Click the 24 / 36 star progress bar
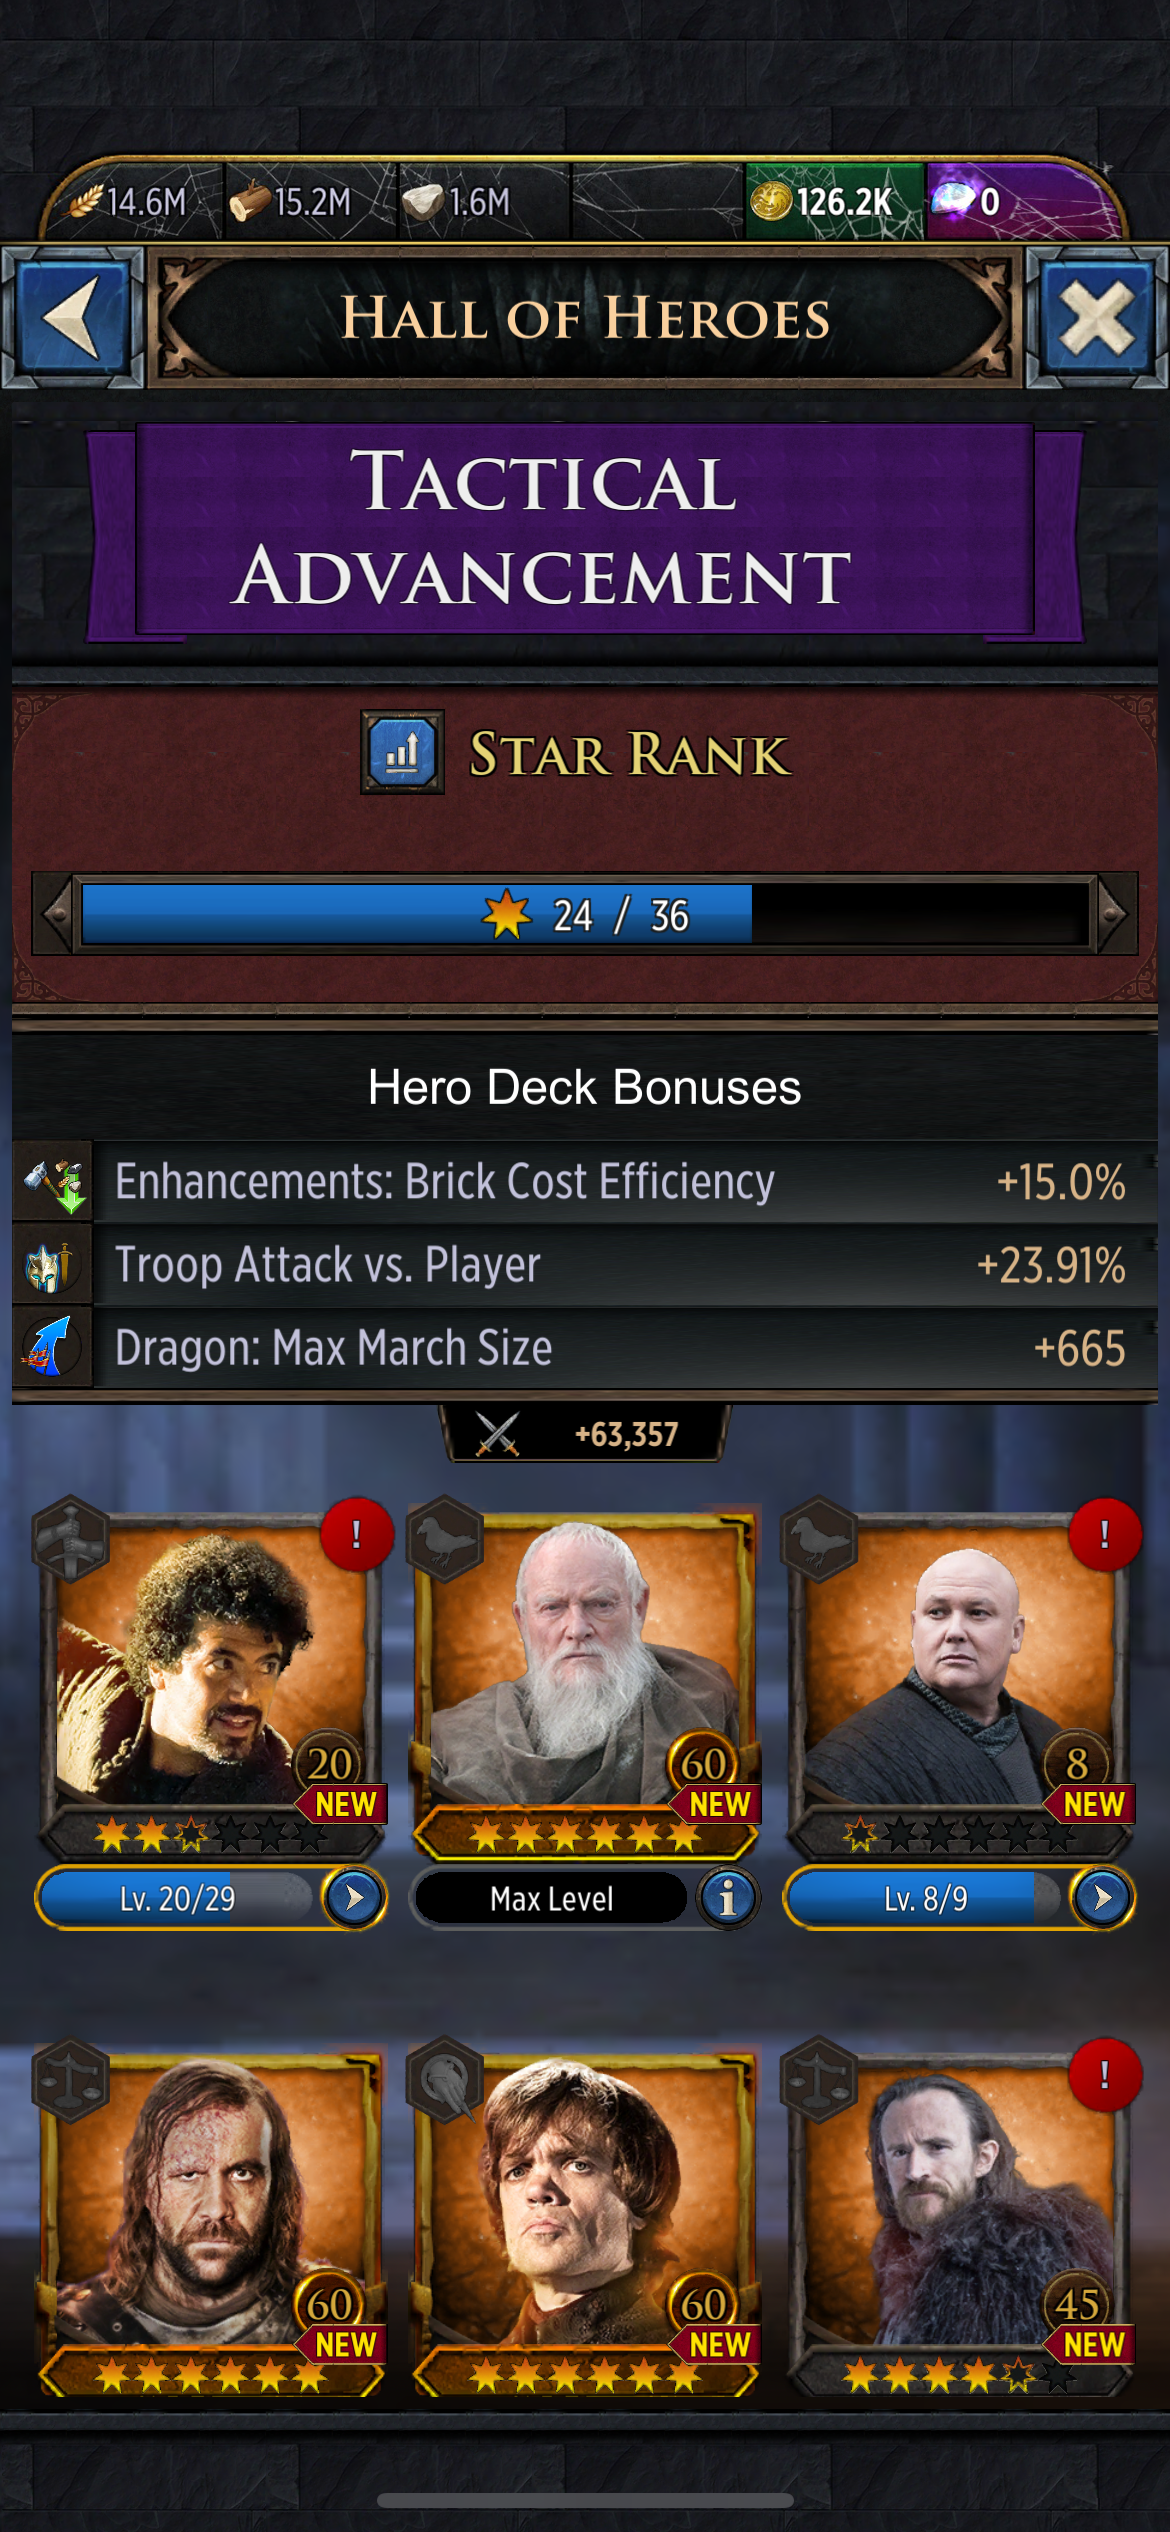Viewport: 1170px width, 2532px height. point(585,914)
